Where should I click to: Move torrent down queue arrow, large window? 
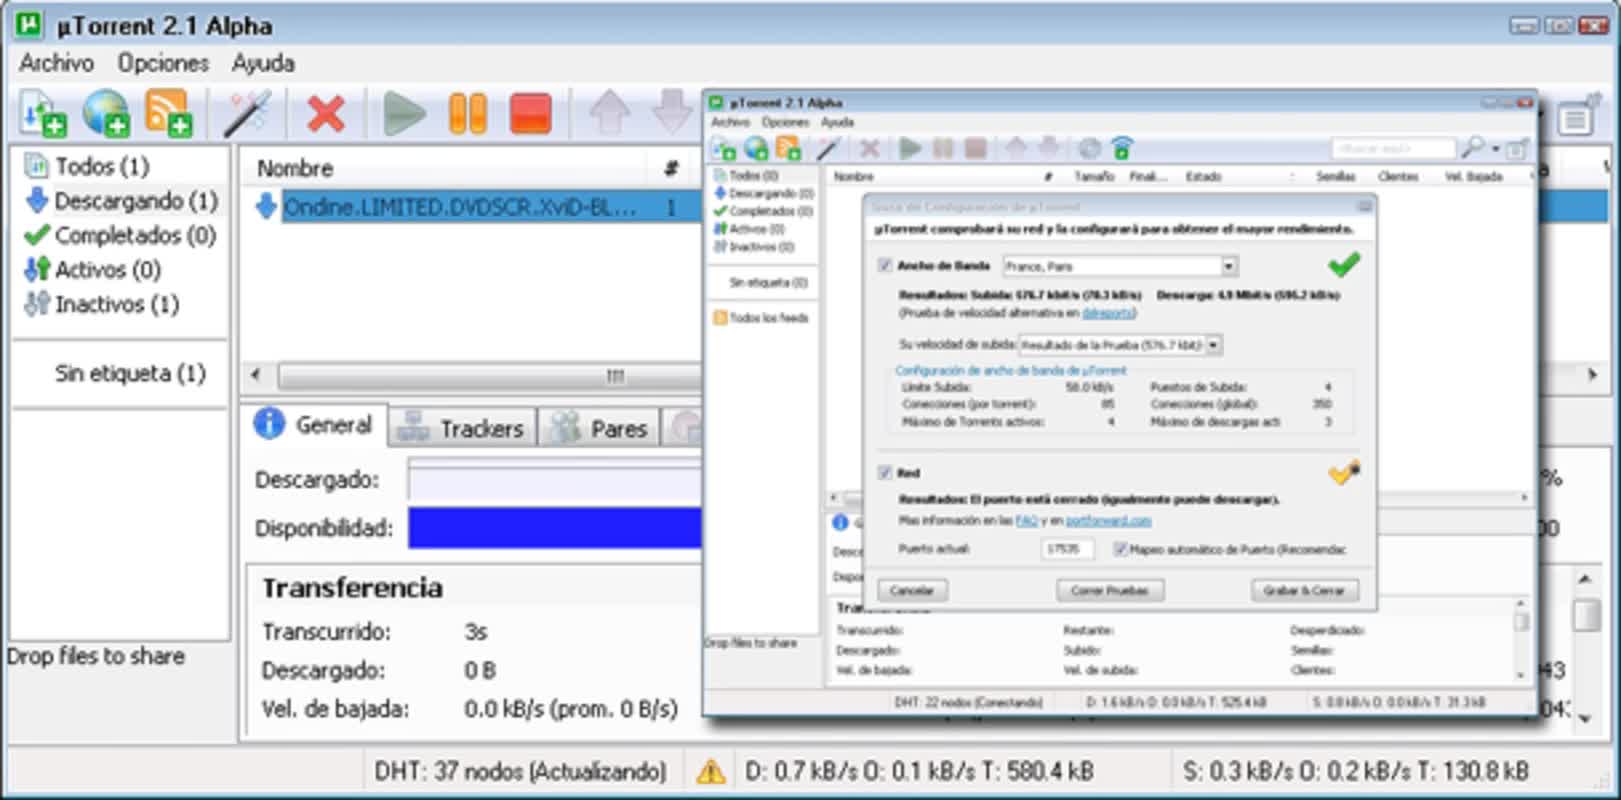coord(672,113)
